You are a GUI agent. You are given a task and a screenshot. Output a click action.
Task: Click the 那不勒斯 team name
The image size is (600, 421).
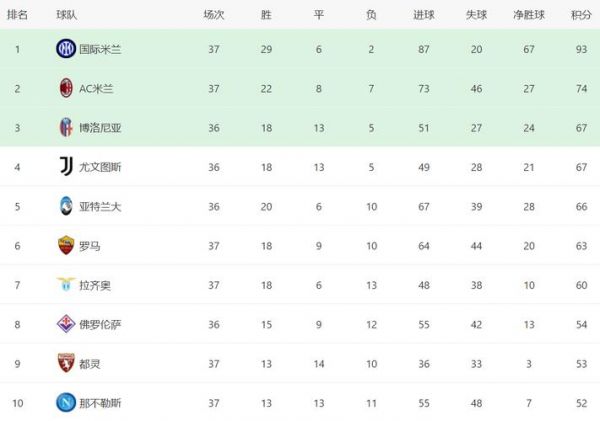click(x=100, y=403)
